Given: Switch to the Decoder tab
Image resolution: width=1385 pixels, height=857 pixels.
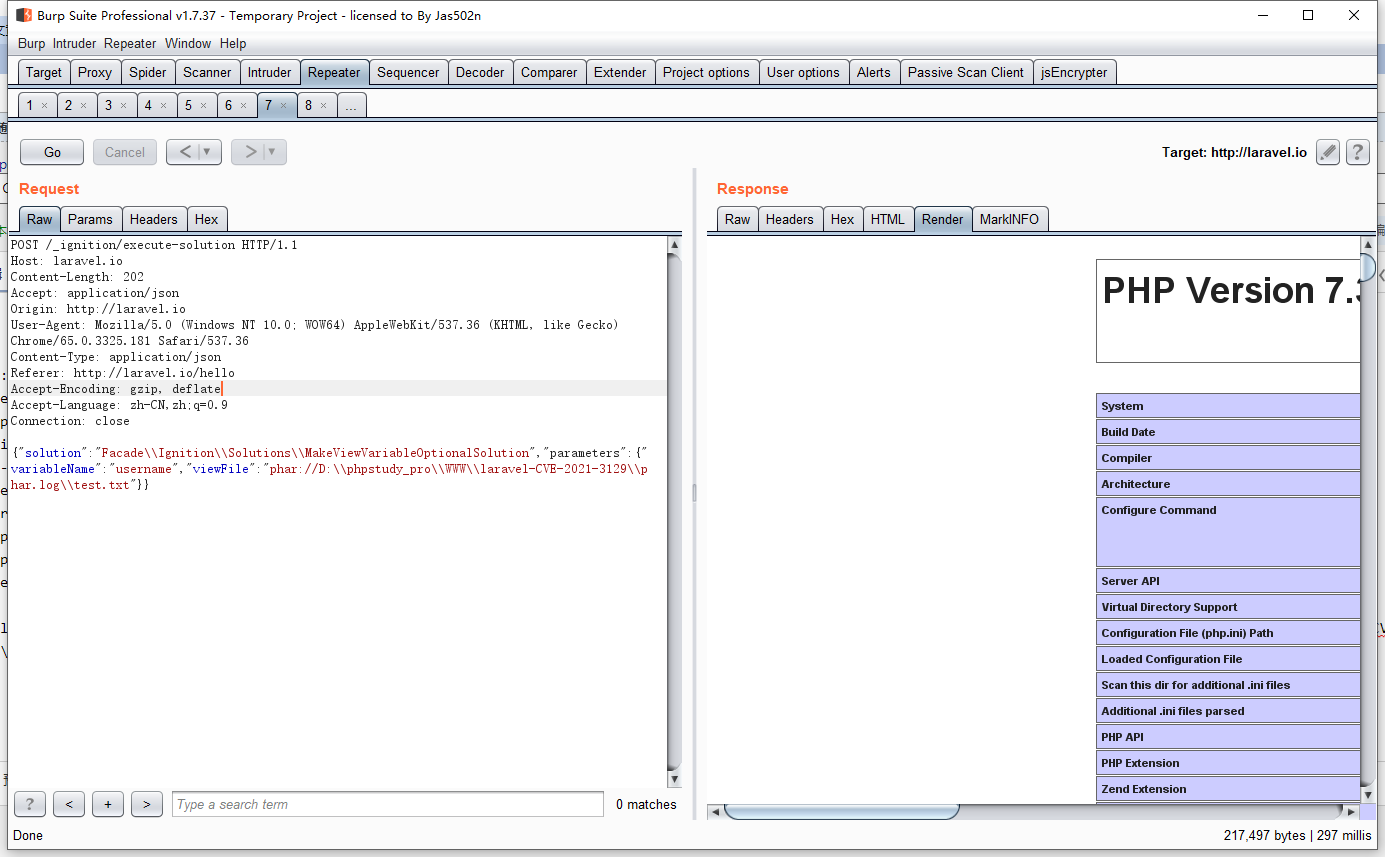Looking at the screenshot, I should [480, 72].
